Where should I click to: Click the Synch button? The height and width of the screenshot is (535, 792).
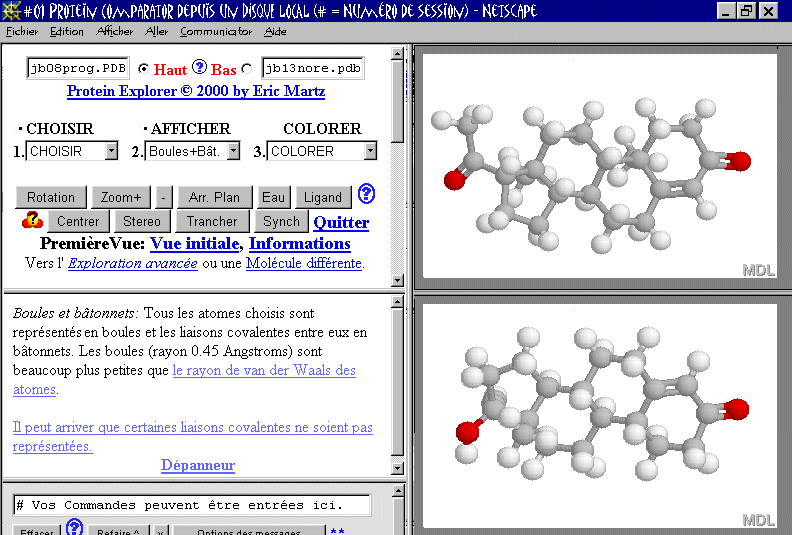pos(281,221)
